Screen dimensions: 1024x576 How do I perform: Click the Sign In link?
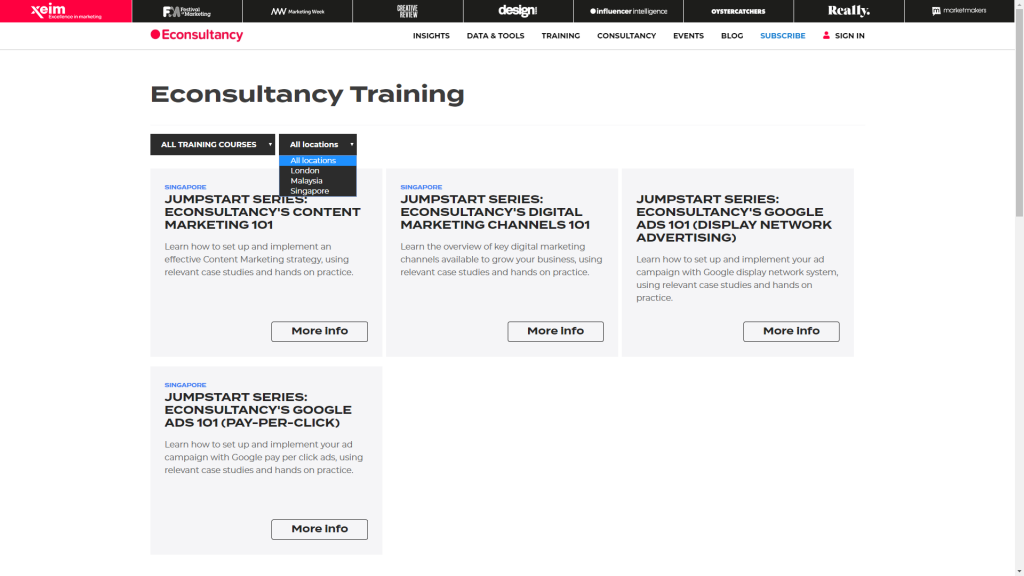[850, 36]
